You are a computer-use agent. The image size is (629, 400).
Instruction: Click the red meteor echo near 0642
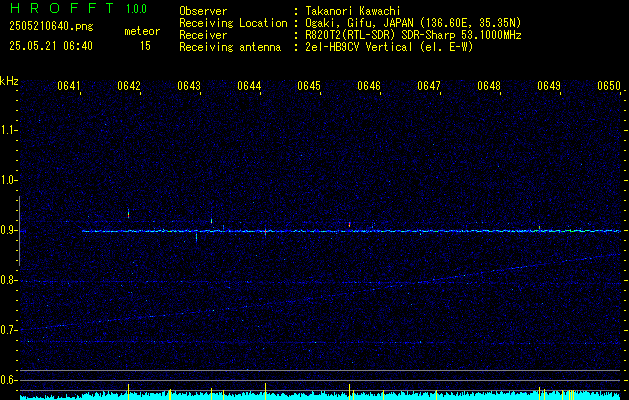pos(128,213)
